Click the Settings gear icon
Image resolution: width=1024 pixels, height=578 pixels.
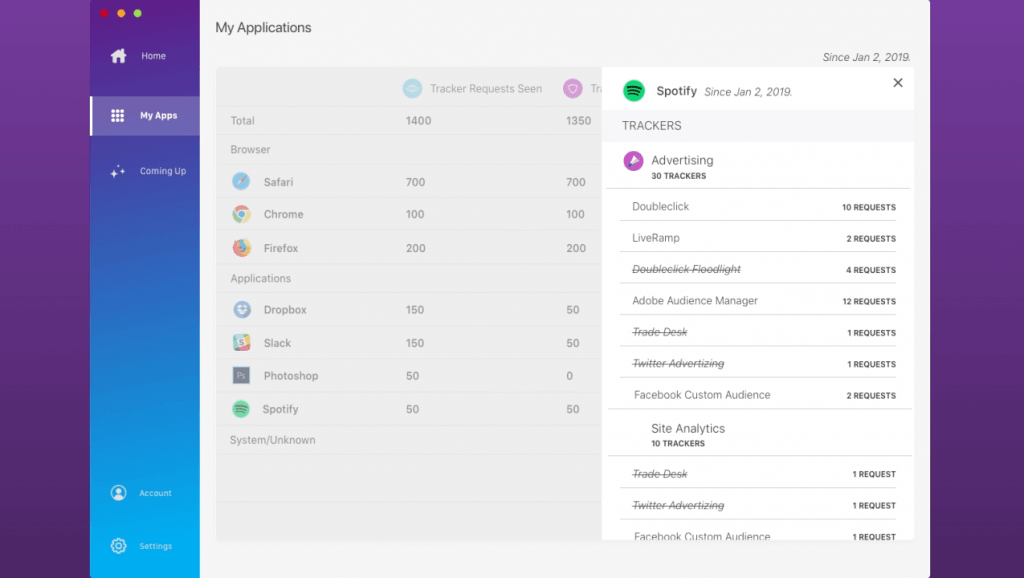[118, 545]
